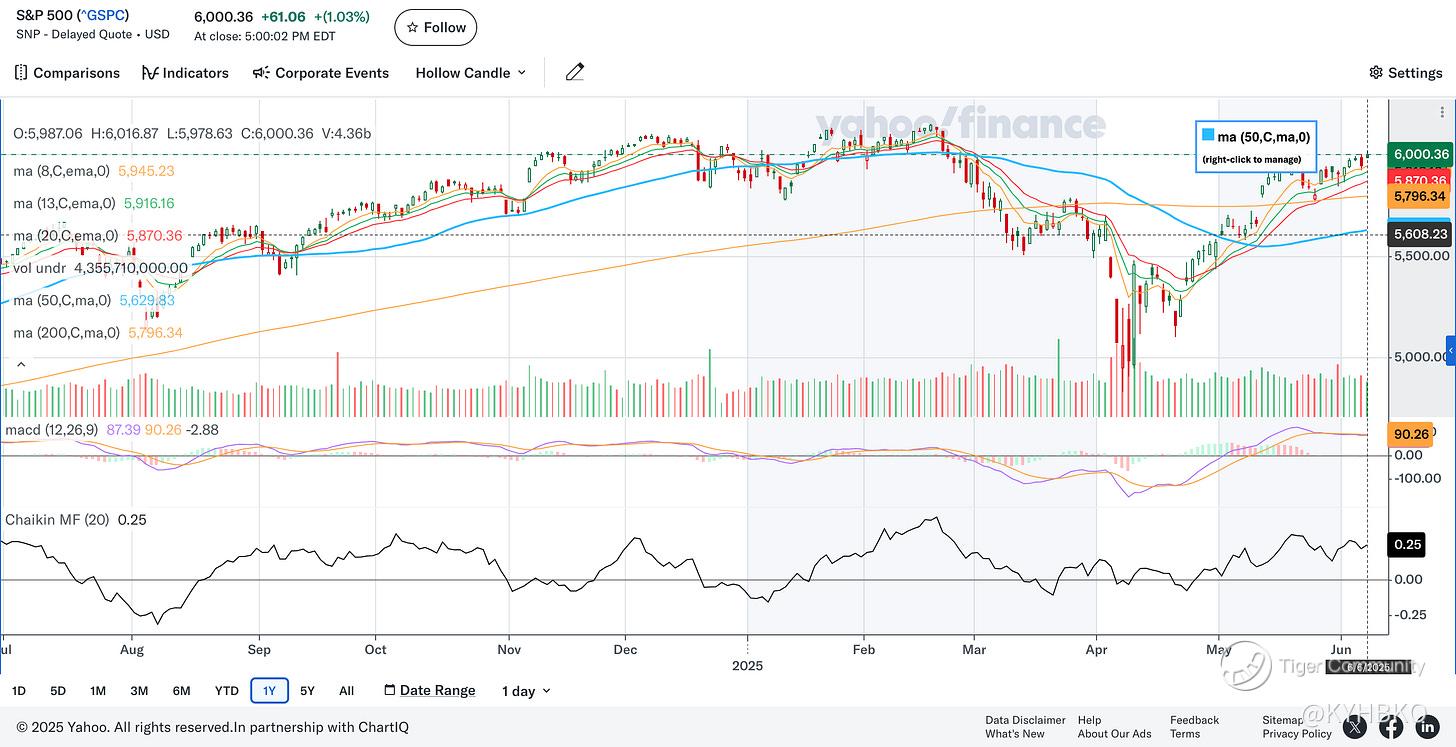Select the 1M range

(x=98, y=691)
